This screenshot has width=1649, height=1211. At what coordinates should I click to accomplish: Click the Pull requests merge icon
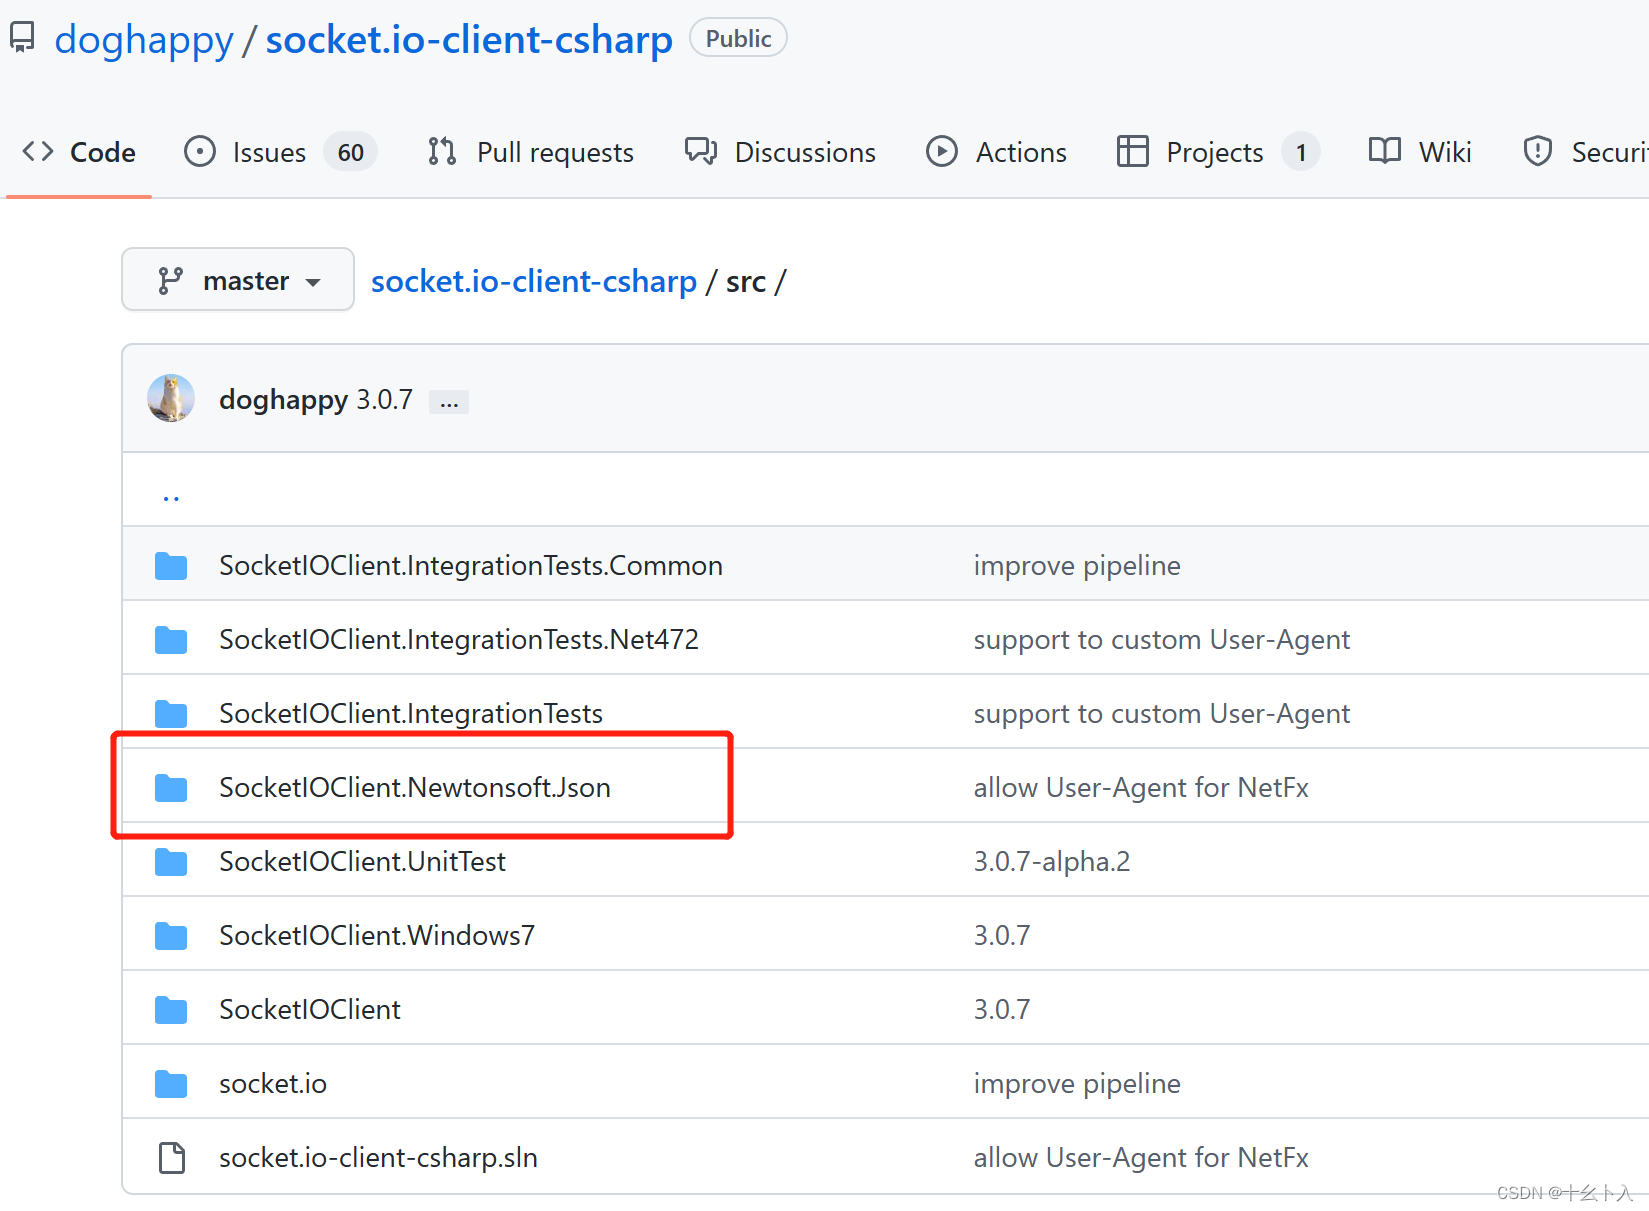(442, 151)
